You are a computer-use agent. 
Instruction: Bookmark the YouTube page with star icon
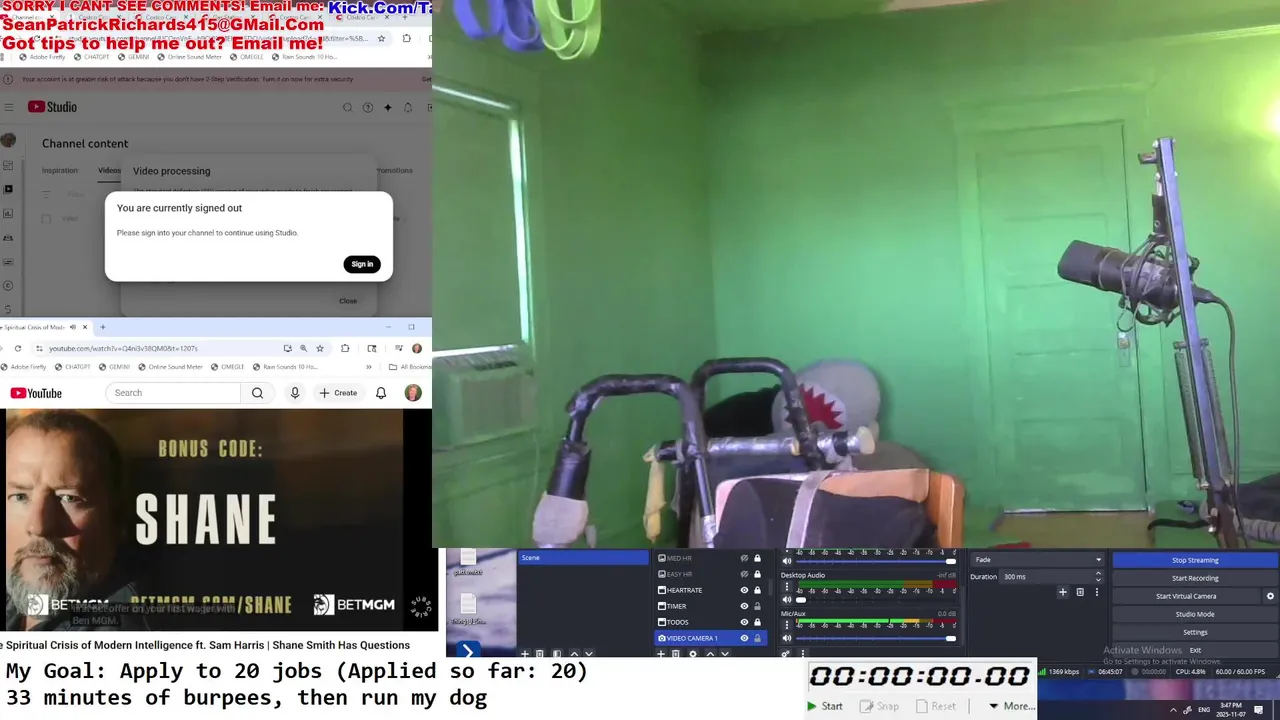pos(320,348)
